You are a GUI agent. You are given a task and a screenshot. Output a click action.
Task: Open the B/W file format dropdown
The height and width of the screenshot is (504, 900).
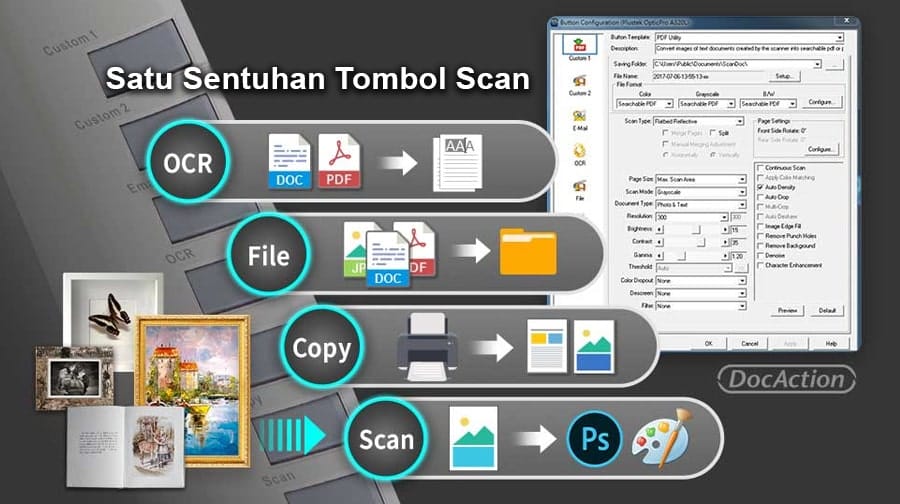point(793,104)
